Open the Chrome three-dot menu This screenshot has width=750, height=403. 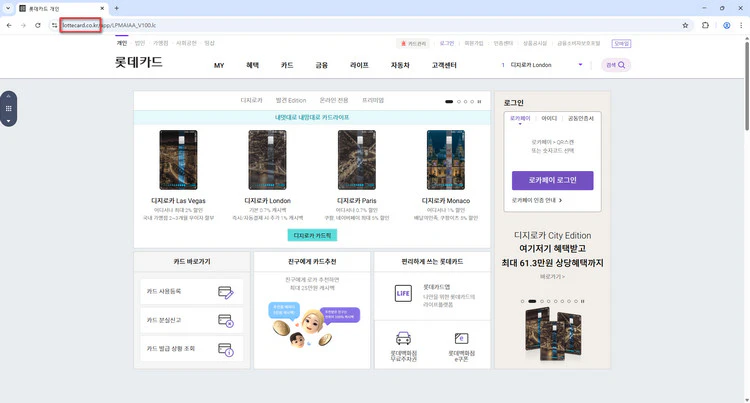(x=741, y=25)
